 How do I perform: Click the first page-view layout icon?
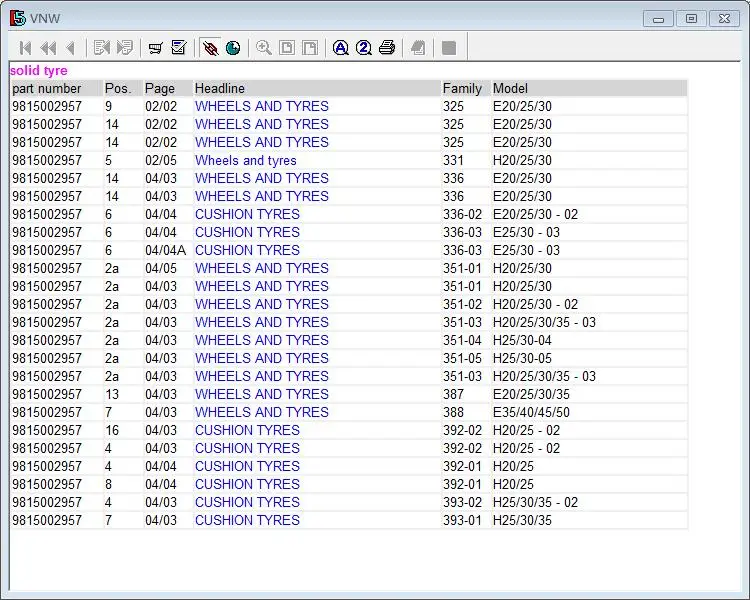[x=287, y=48]
